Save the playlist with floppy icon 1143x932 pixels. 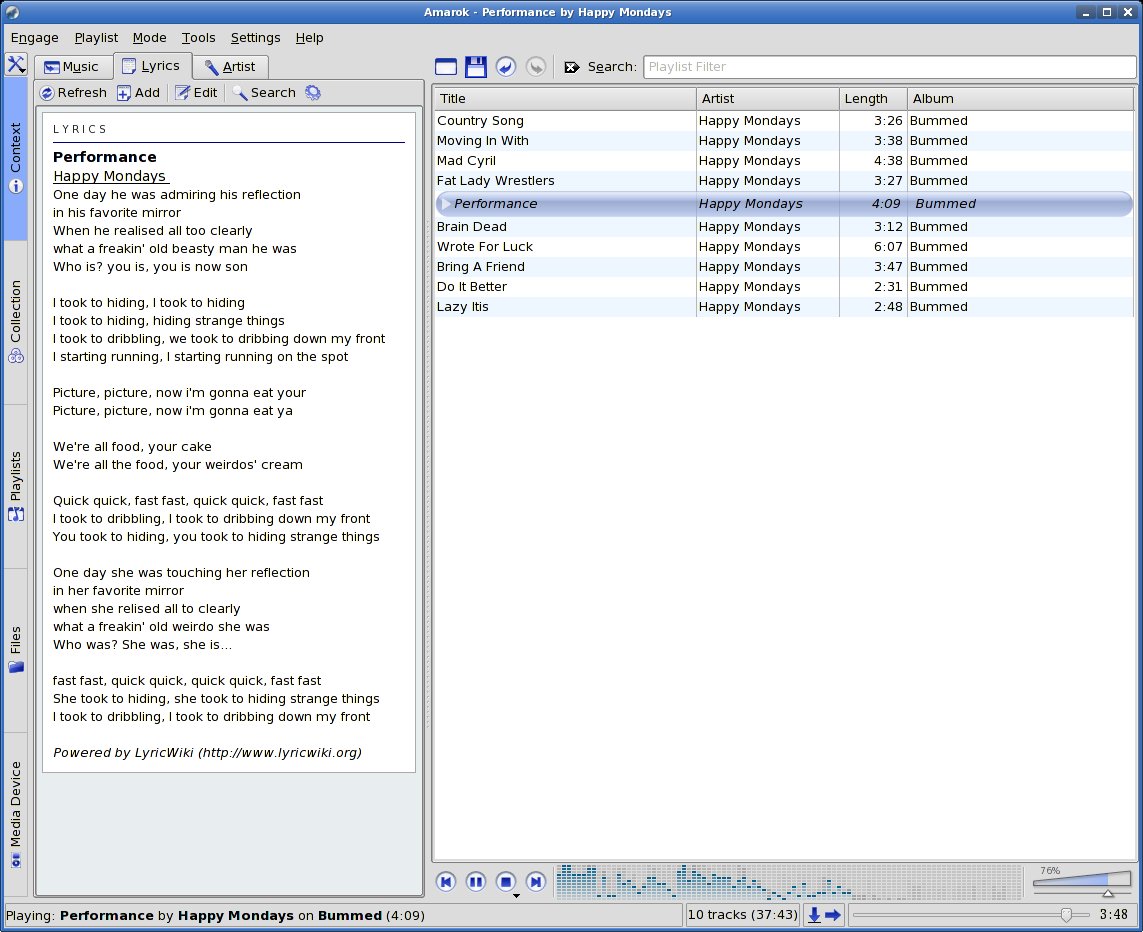[476, 67]
